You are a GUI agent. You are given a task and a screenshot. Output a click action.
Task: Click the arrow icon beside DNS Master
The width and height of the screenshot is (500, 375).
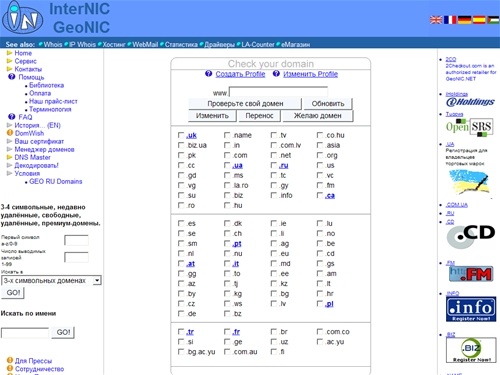[9, 157]
